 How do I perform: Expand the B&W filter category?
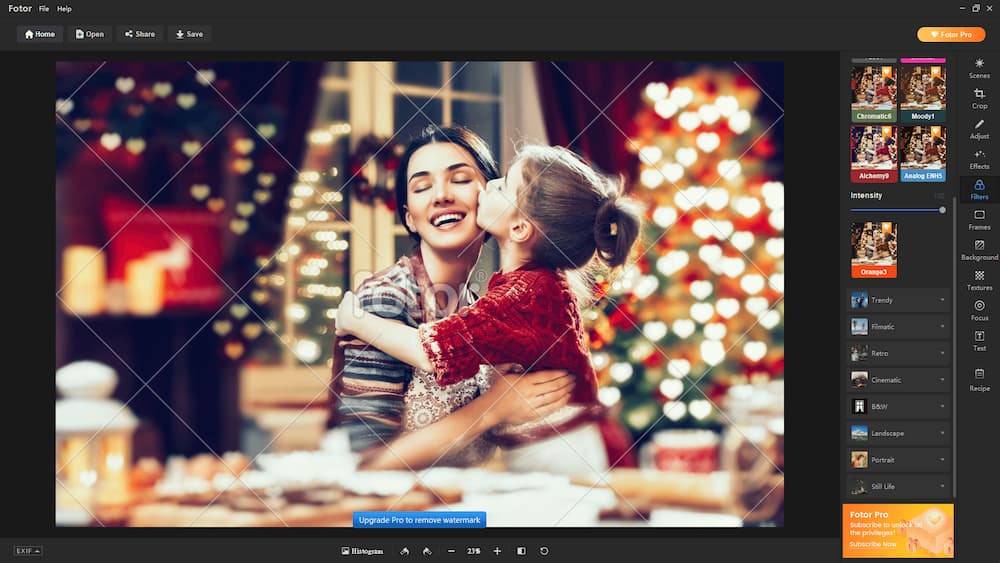pyautogui.click(x=898, y=406)
